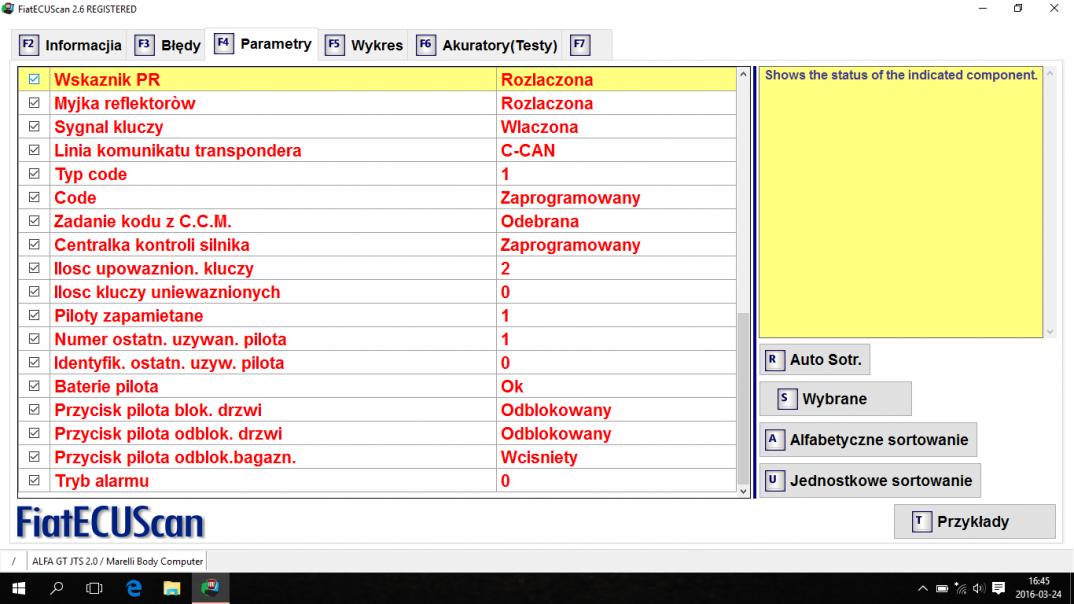This screenshot has height=604, width=1074.
Task: Uncheck the Piloty zapamietane checkbox
Action: (x=34, y=316)
